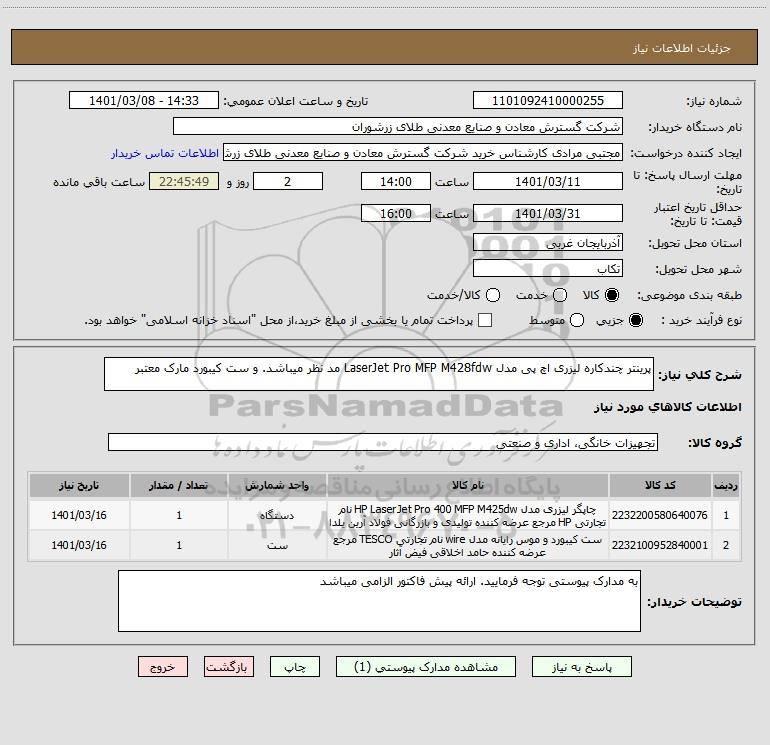770x745 pixels.
Task: Click the 1401/03/16 date in row 1
Action: pyautogui.click(x=79, y=515)
